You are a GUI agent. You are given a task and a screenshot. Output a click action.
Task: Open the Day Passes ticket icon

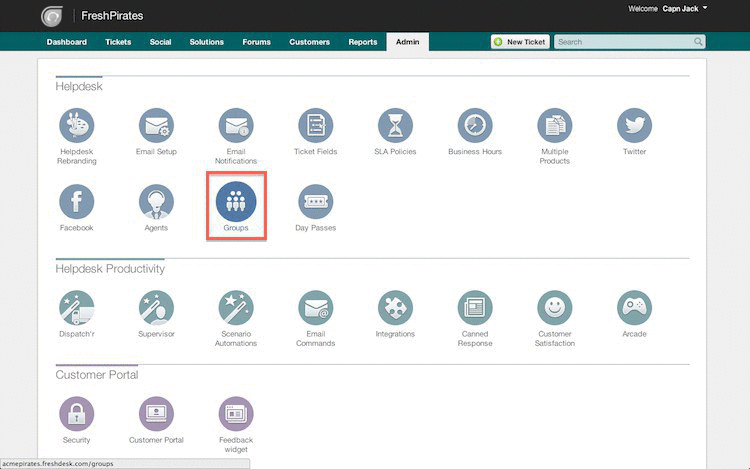click(316, 202)
